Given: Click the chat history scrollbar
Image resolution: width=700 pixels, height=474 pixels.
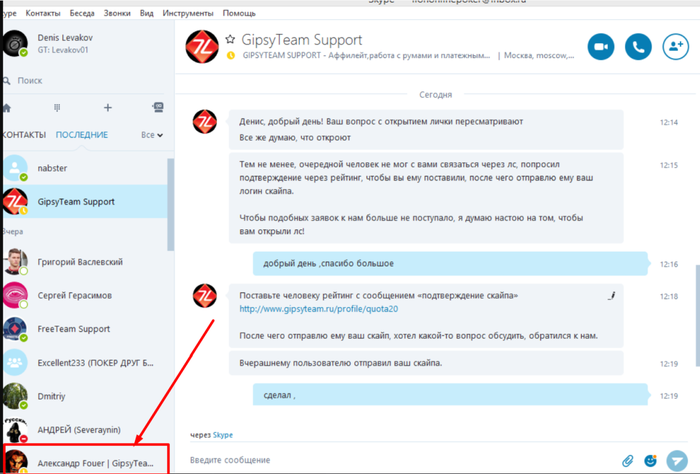Looking at the screenshot, I should click(x=697, y=315).
